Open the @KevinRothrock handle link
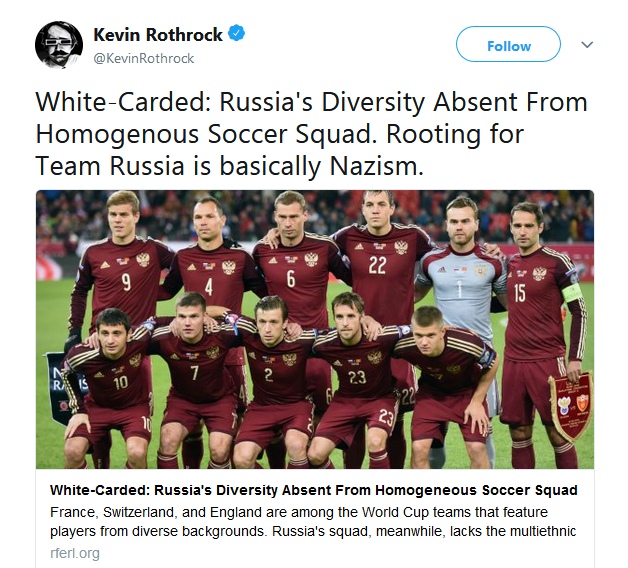 pyautogui.click(x=144, y=58)
